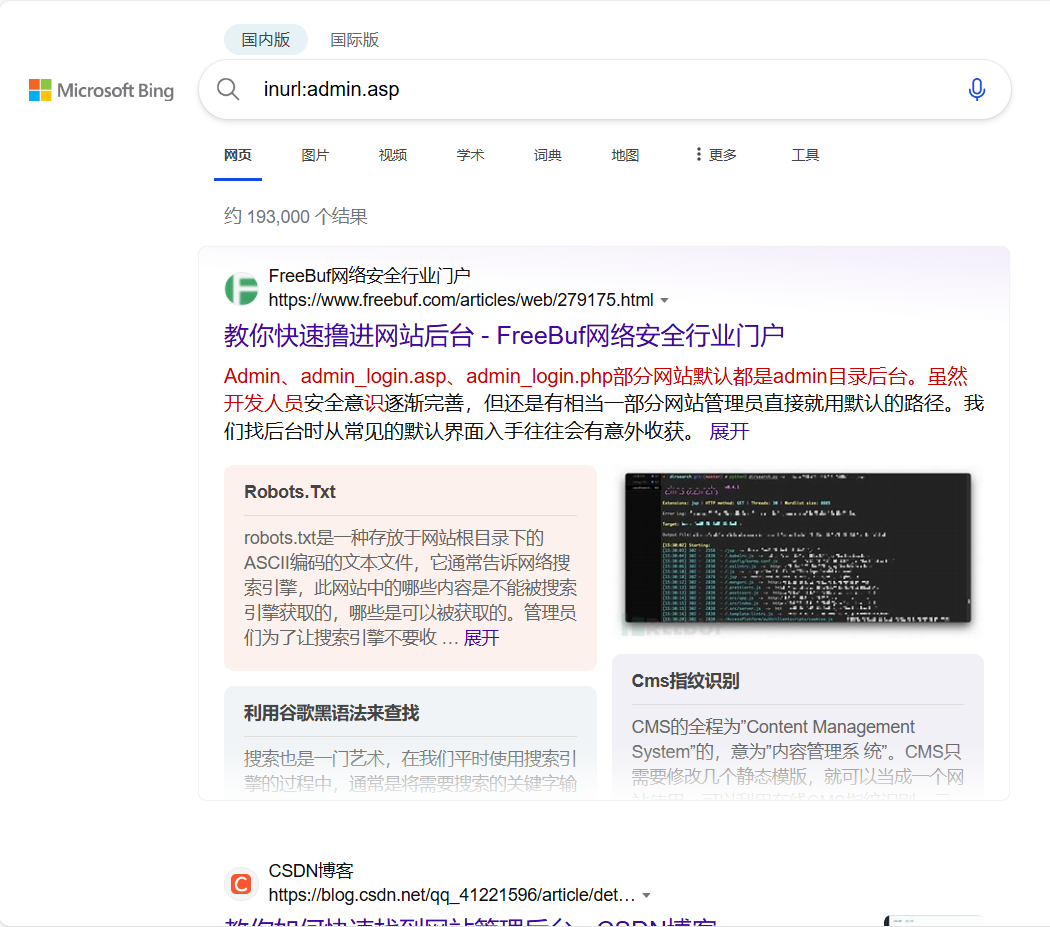
Task: Switch to the 国际版 tab
Action: (x=354, y=40)
